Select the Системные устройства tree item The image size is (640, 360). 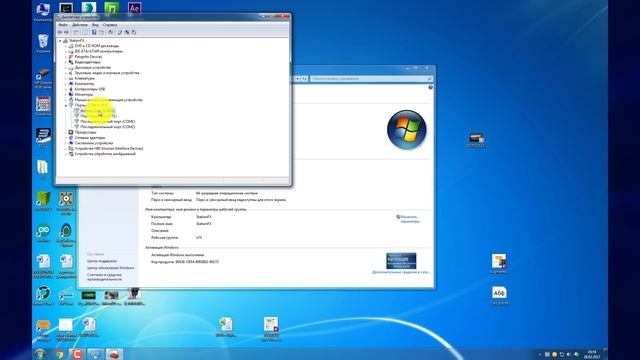tap(94, 143)
